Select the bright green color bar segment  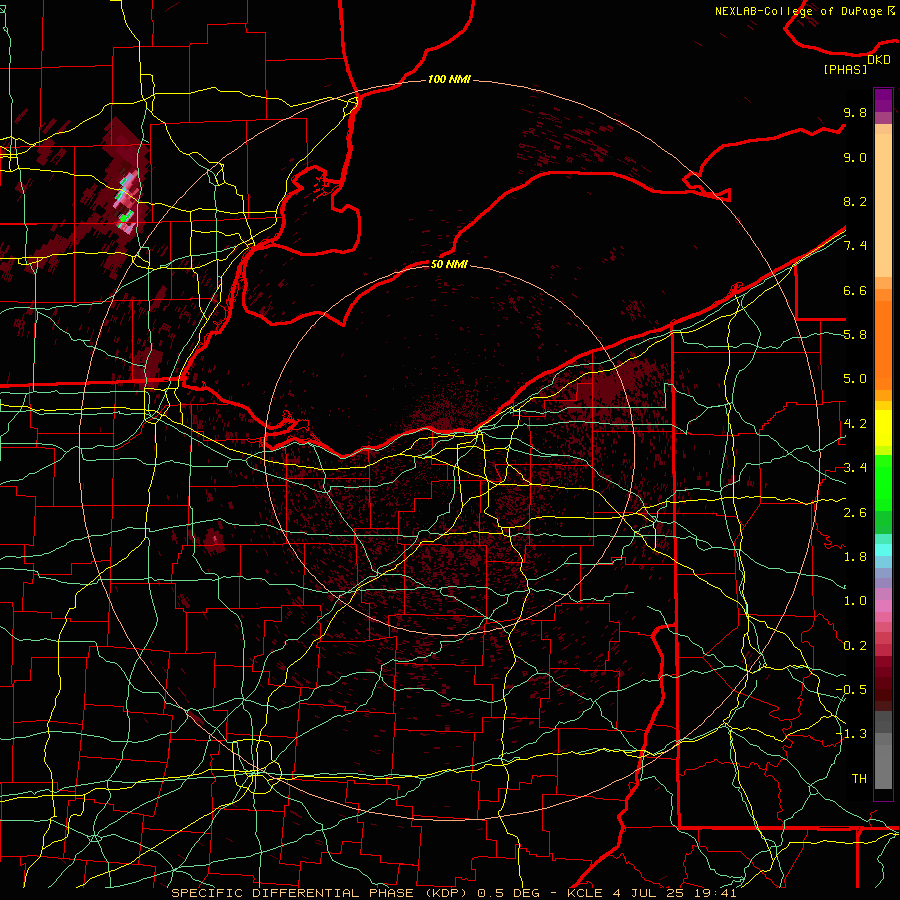point(883,481)
